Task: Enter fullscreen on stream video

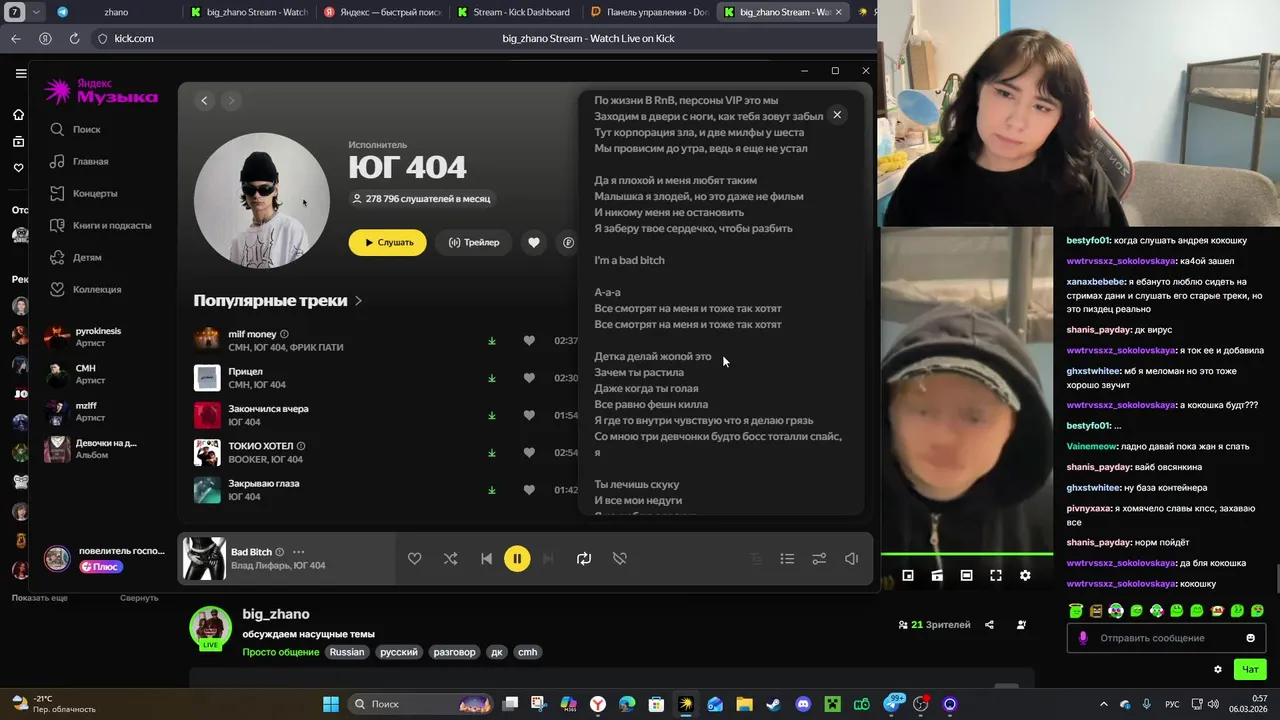Action: pyautogui.click(x=996, y=575)
